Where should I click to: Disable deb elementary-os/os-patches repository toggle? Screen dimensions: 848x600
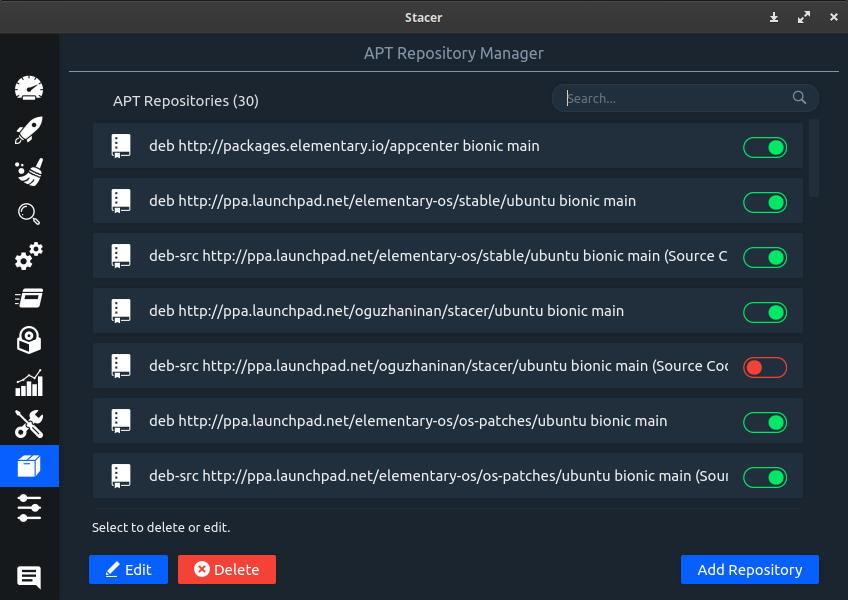[x=765, y=423]
